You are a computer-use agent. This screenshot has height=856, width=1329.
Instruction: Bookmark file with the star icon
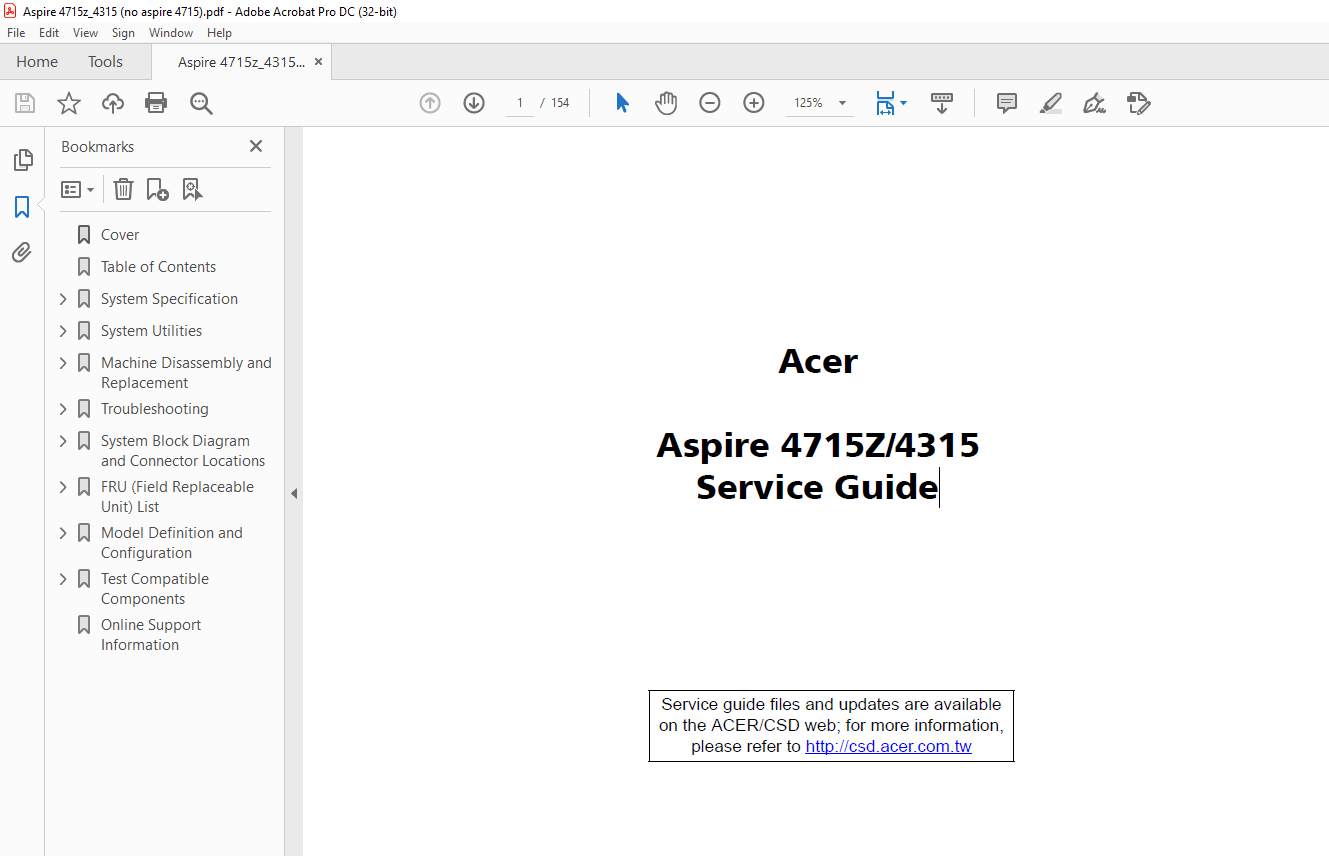click(x=69, y=103)
